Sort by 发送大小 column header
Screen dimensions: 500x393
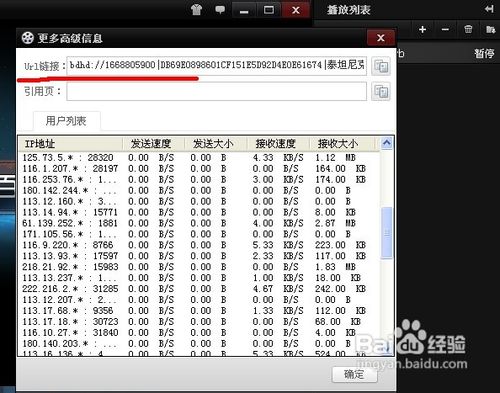[216, 144]
